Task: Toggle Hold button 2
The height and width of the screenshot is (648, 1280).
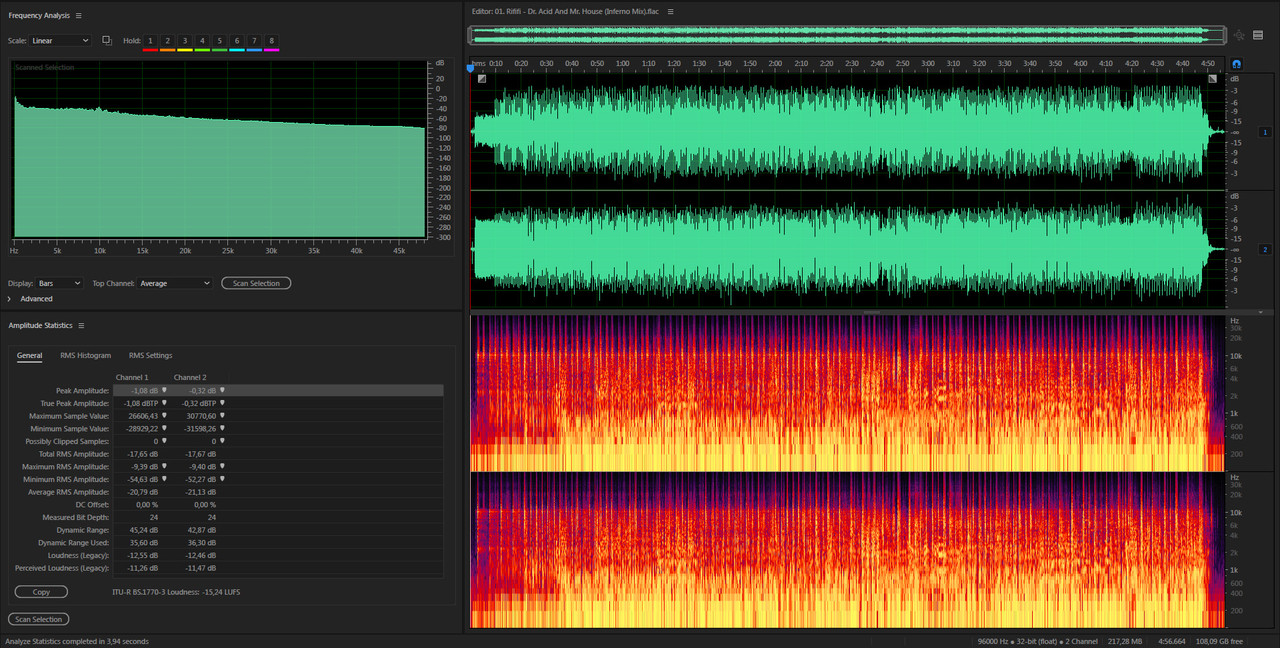Action: 168,40
